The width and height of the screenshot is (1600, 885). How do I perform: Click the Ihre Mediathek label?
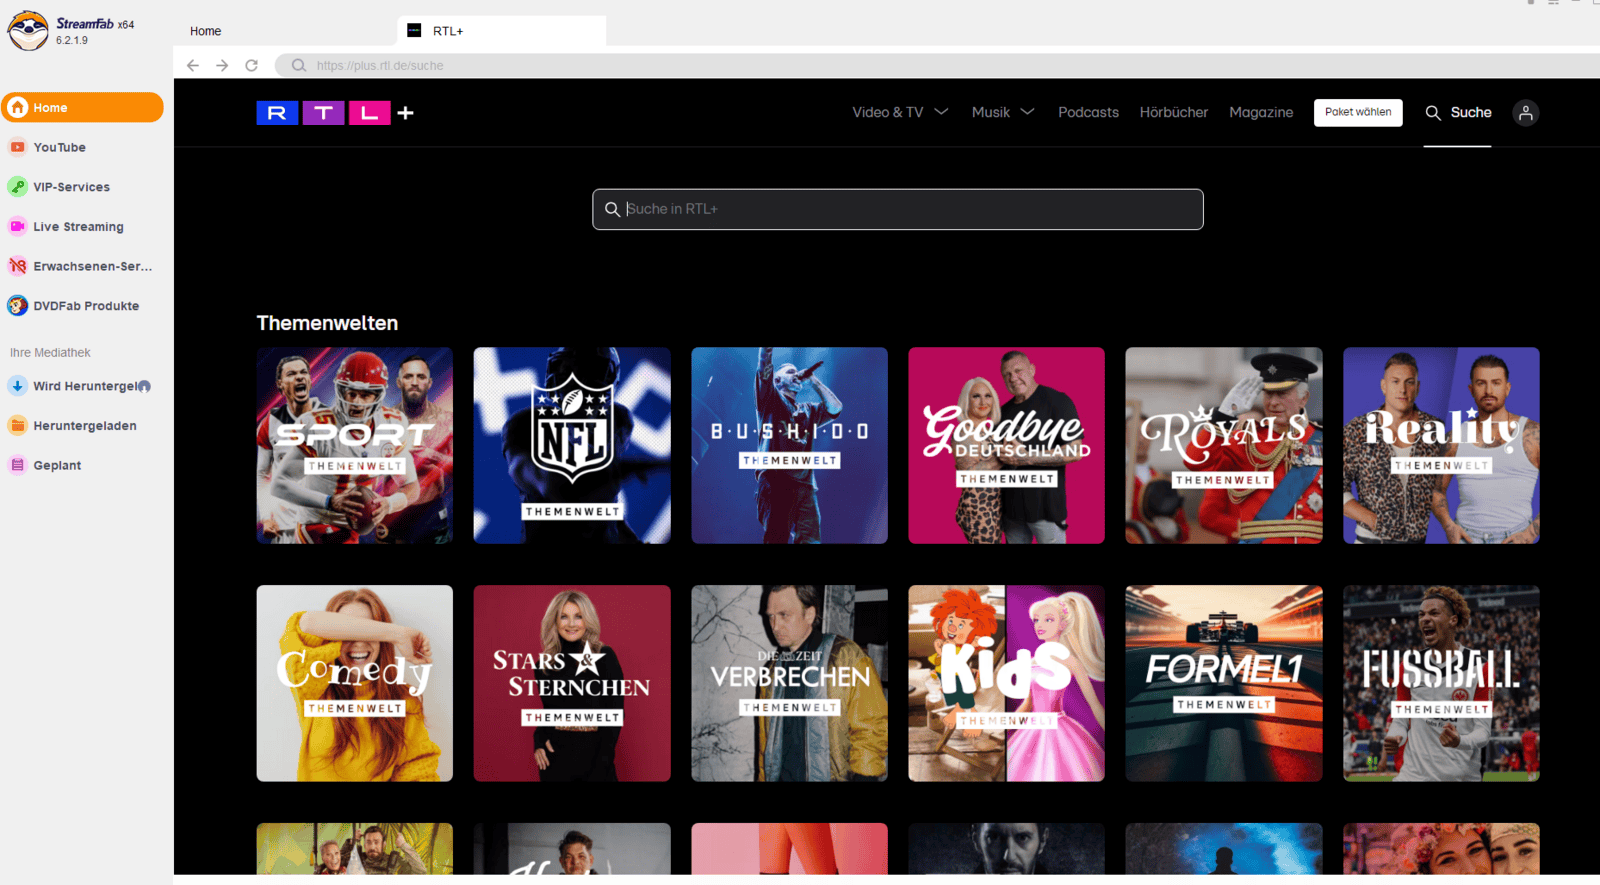[x=50, y=352]
